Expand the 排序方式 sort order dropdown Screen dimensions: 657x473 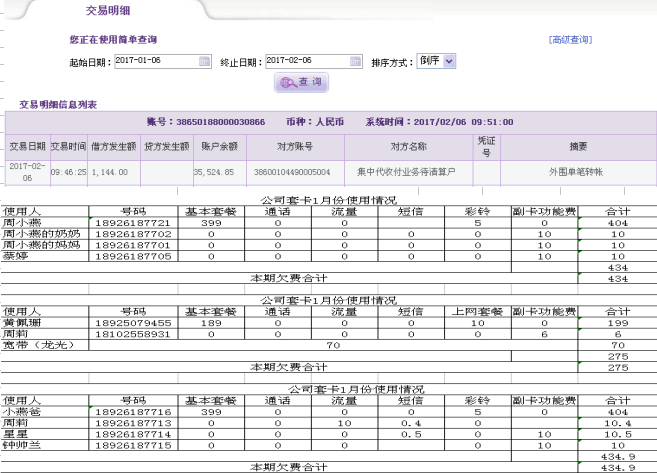click(x=448, y=61)
